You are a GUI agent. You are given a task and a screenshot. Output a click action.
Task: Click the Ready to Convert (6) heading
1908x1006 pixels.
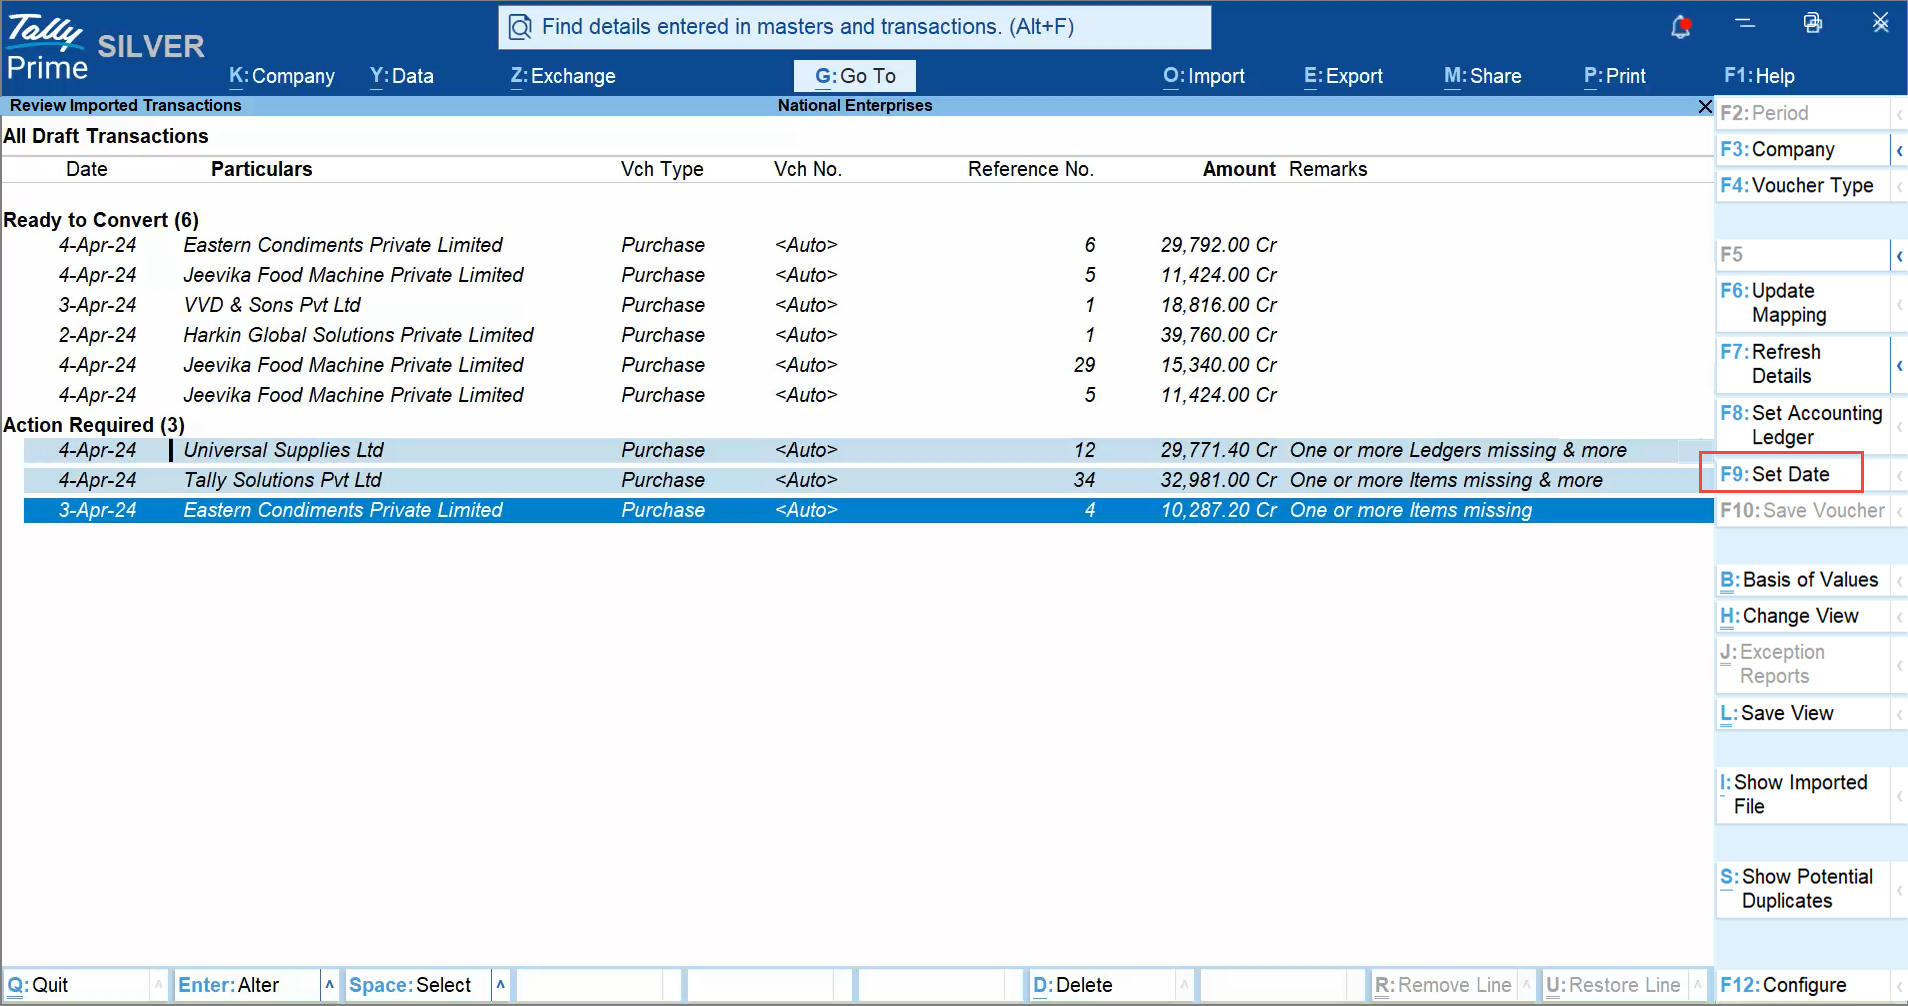tap(101, 220)
